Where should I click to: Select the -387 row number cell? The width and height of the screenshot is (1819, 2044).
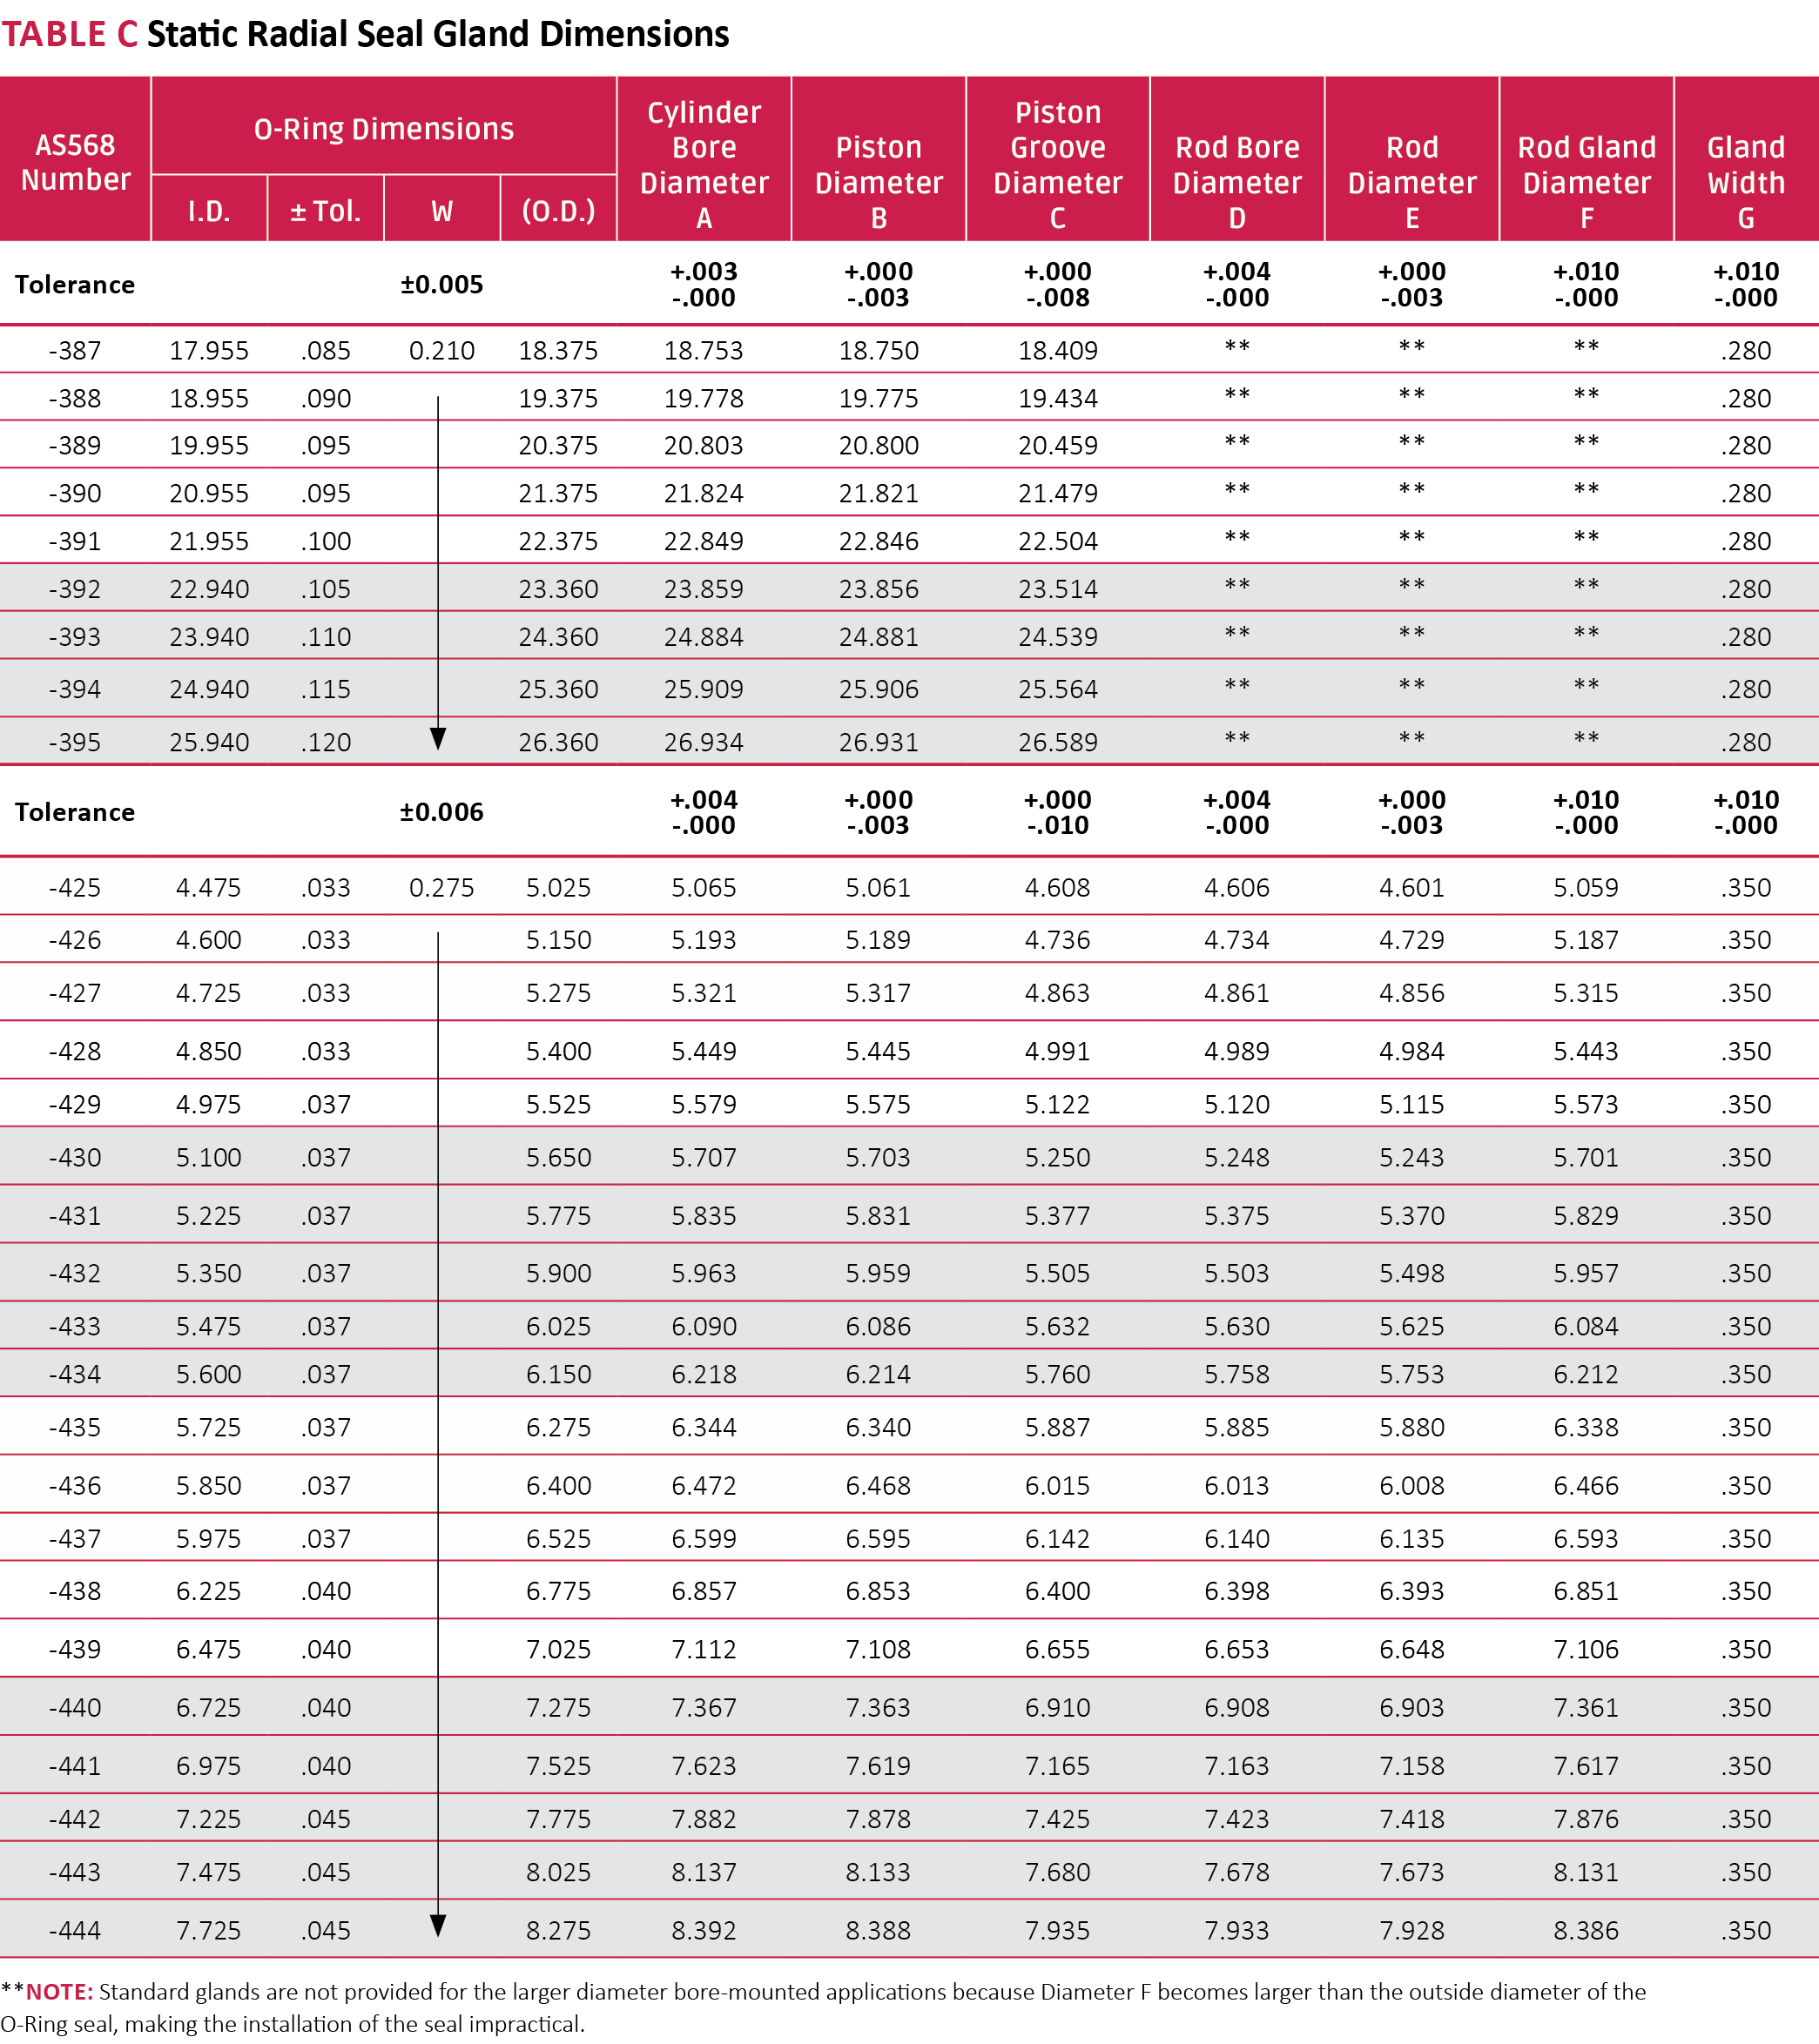(x=75, y=351)
